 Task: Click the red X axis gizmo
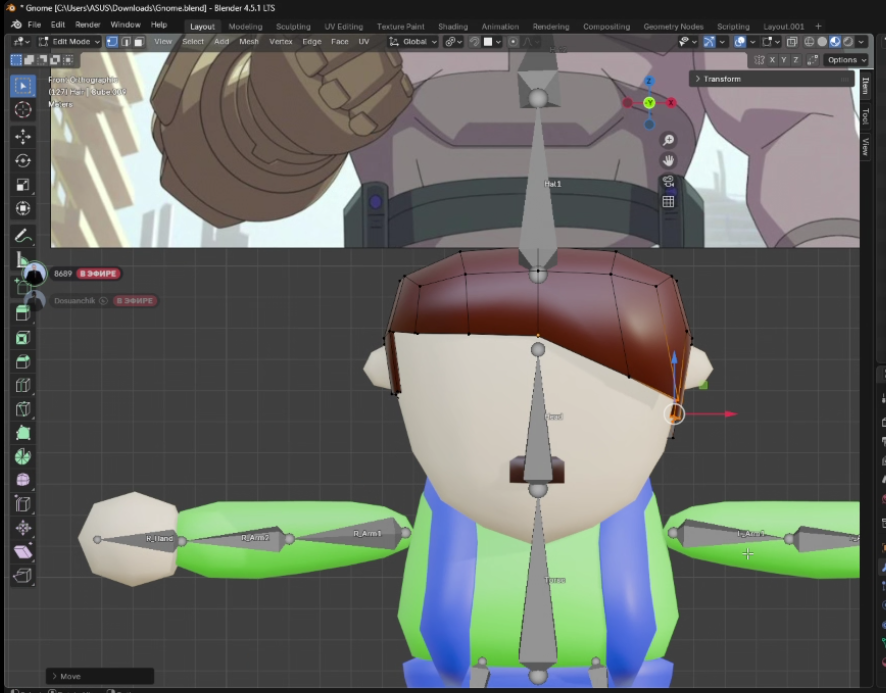point(671,102)
